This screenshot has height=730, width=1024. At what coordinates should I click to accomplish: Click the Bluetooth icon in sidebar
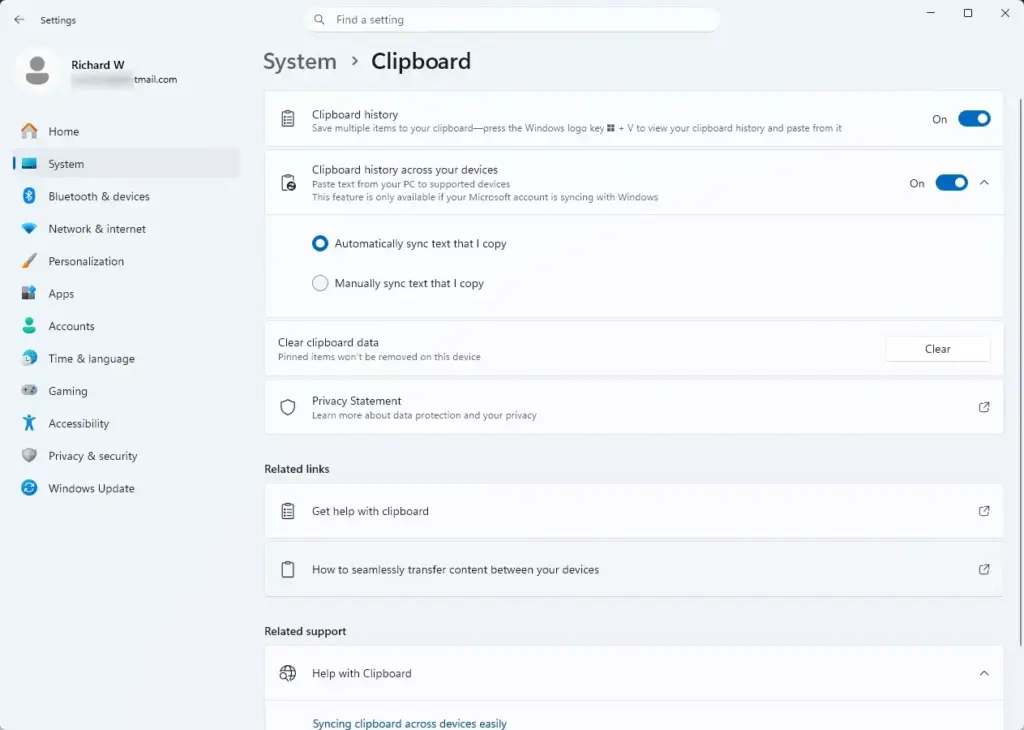point(29,196)
